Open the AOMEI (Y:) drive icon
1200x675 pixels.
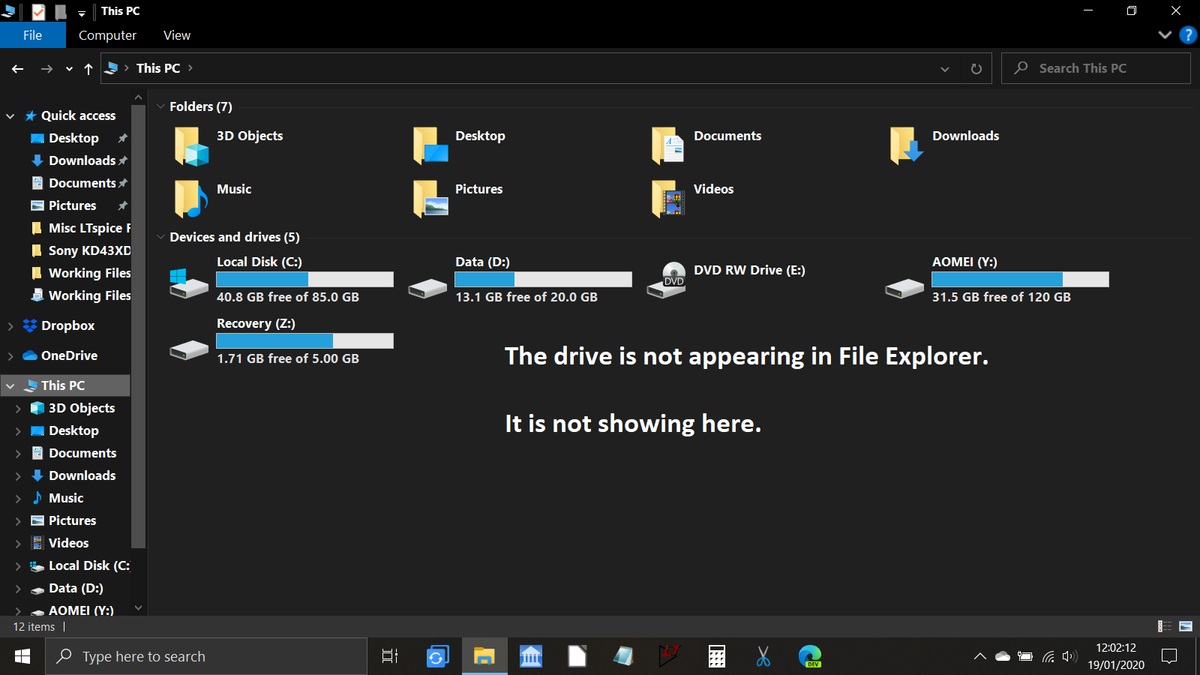(x=905, y=287)
